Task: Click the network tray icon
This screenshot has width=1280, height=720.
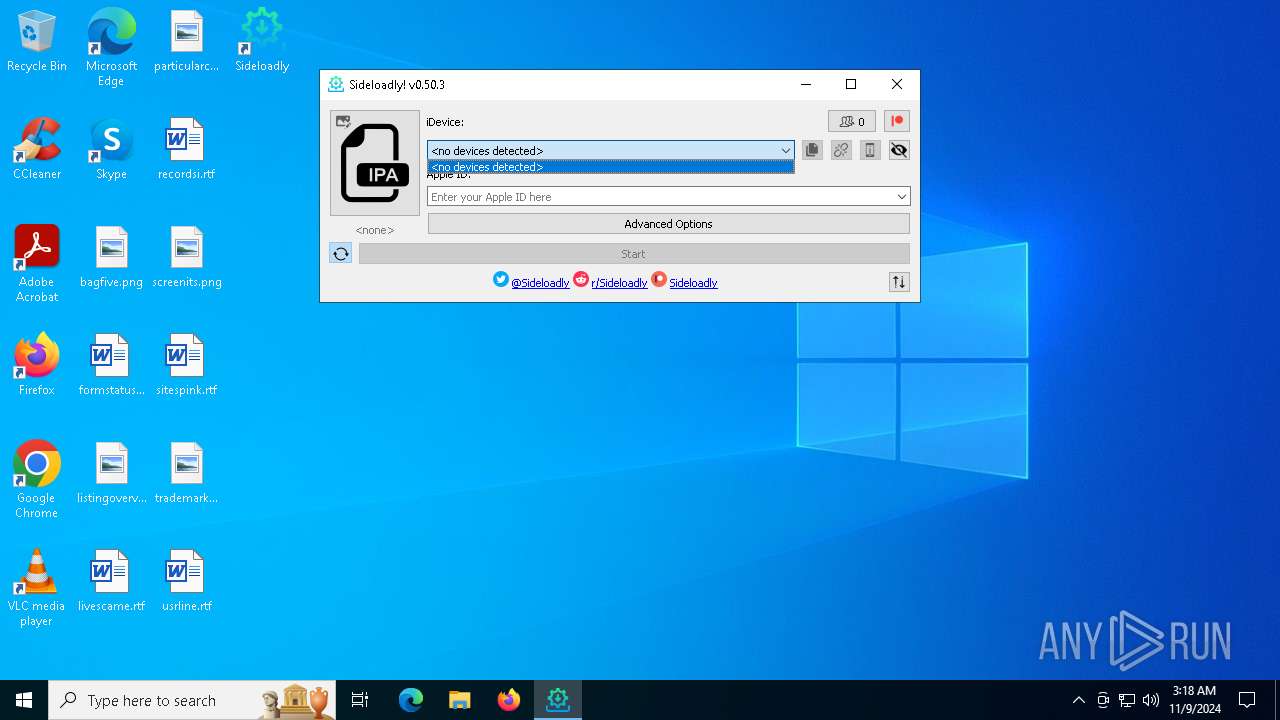Action: [x=1127, y=700]
